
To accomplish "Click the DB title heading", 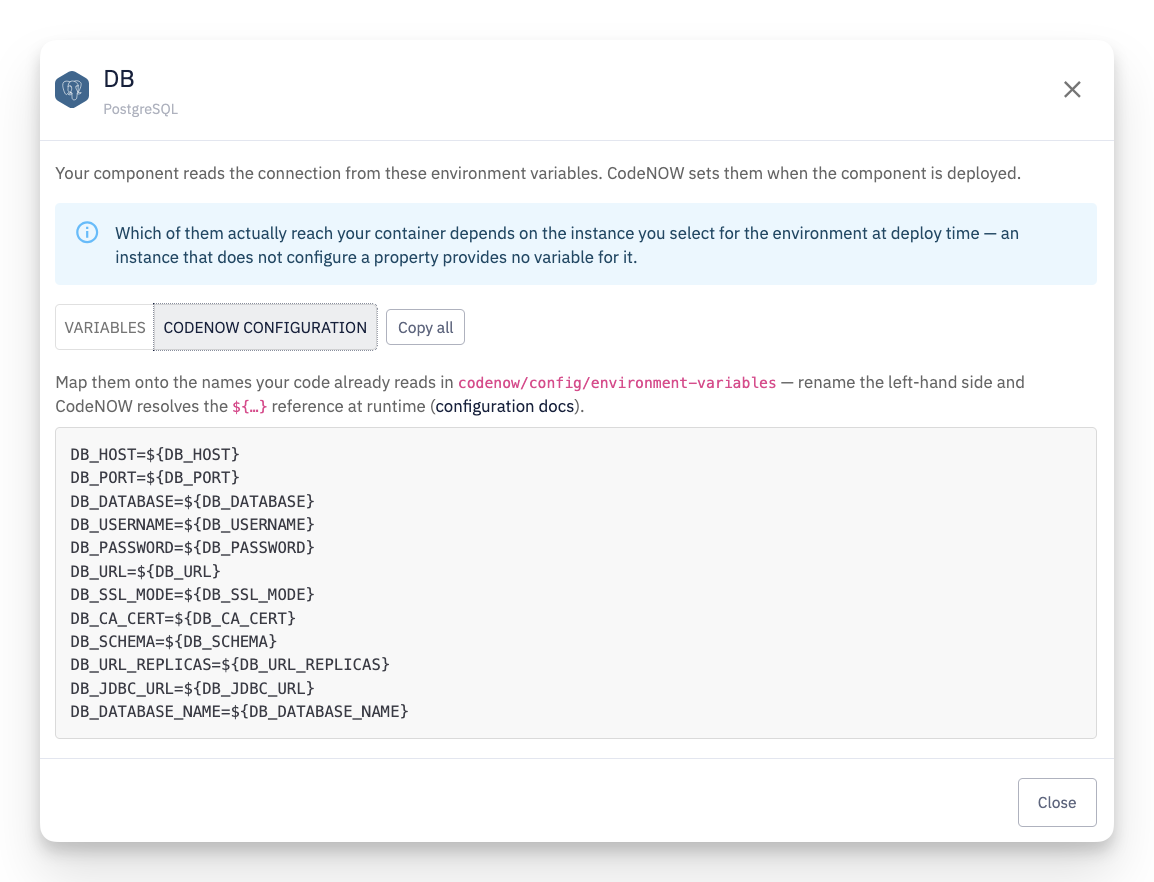I will coord(118,79).
